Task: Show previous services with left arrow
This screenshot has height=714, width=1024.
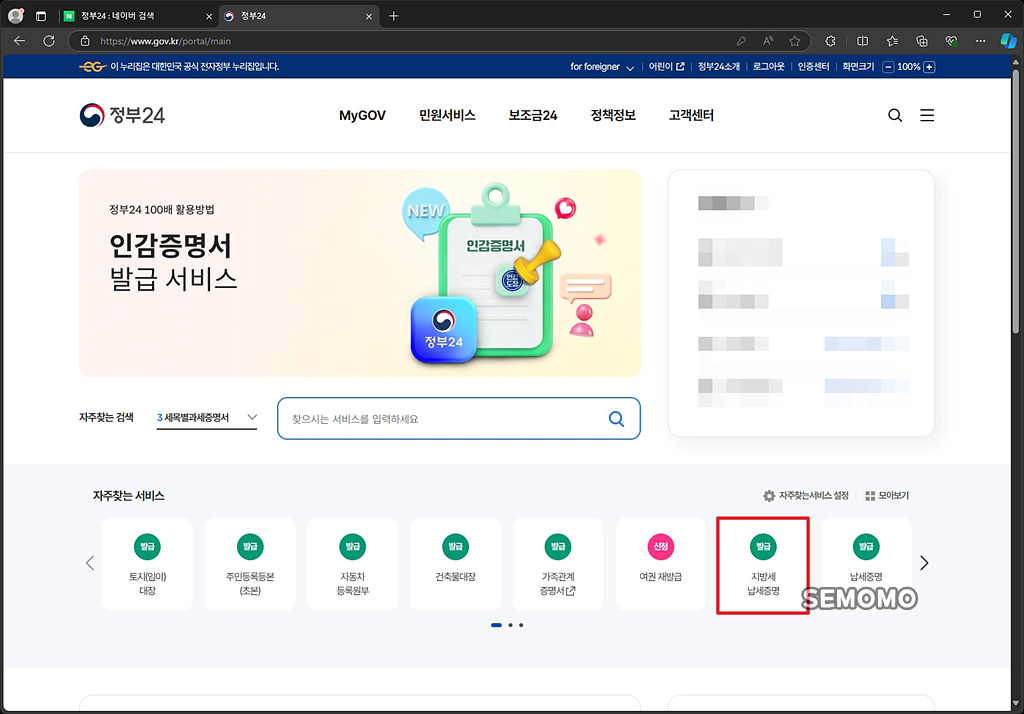Action: pyautogui.click(x=90, y=563)
